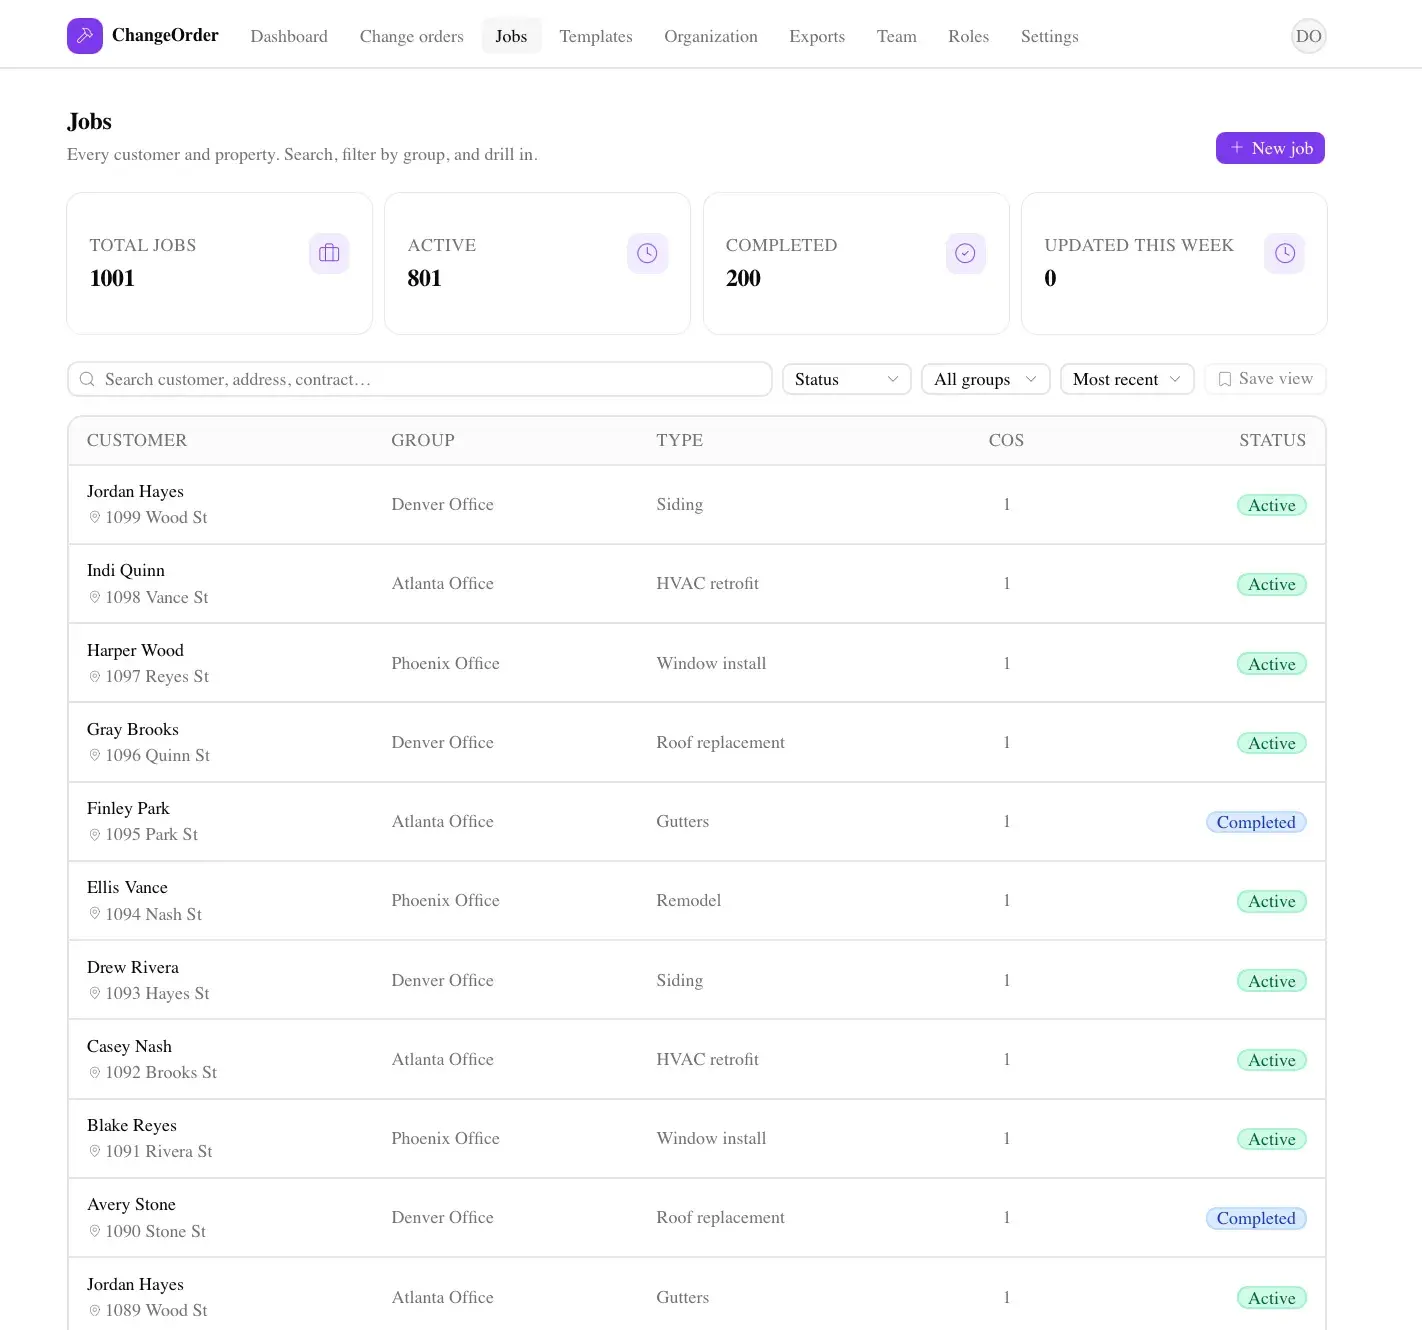Open the Gray Brooks job row
Screen dimensions: 1422x1330
pos(697,742)
